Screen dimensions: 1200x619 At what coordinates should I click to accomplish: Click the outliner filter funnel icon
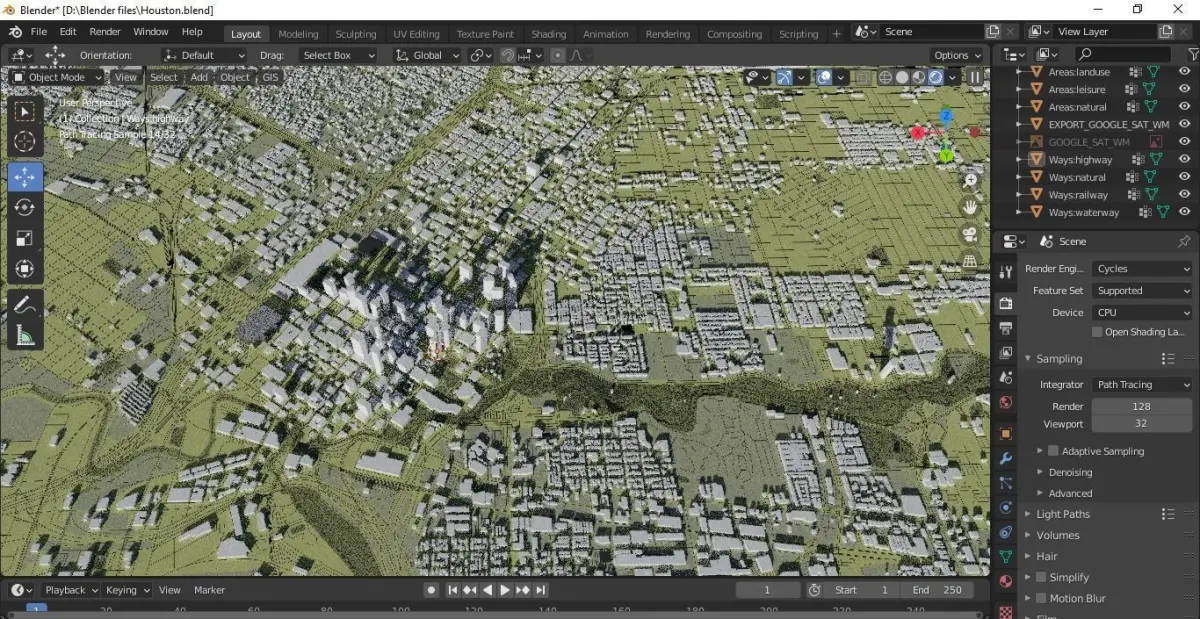click(1193, 54)
